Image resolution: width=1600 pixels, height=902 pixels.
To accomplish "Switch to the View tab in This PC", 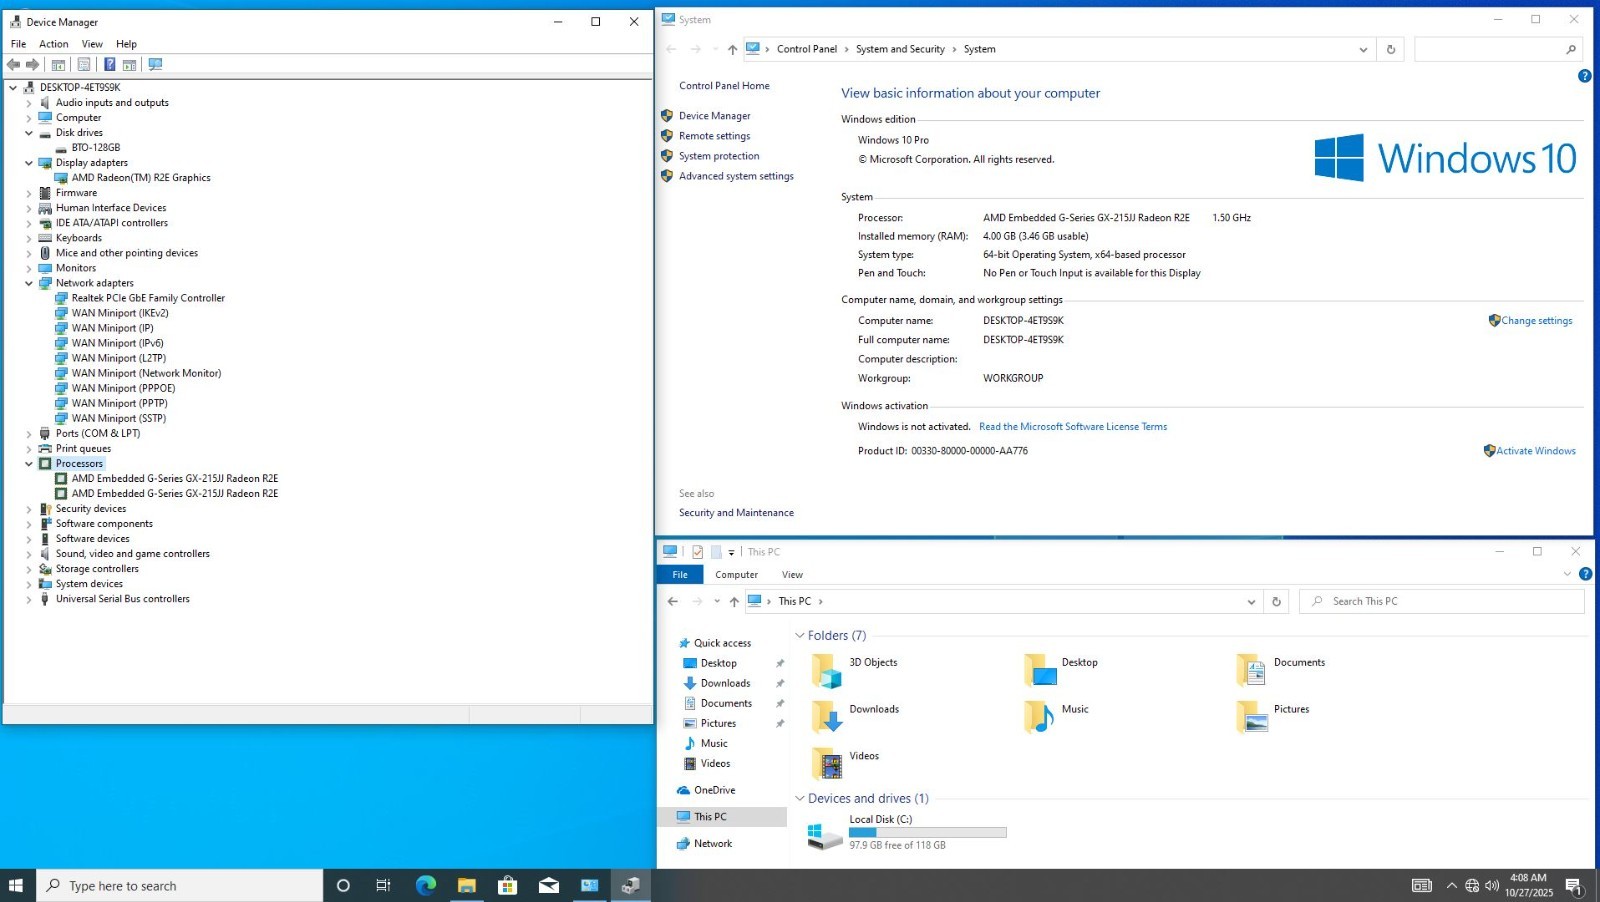I will (792, 575).
